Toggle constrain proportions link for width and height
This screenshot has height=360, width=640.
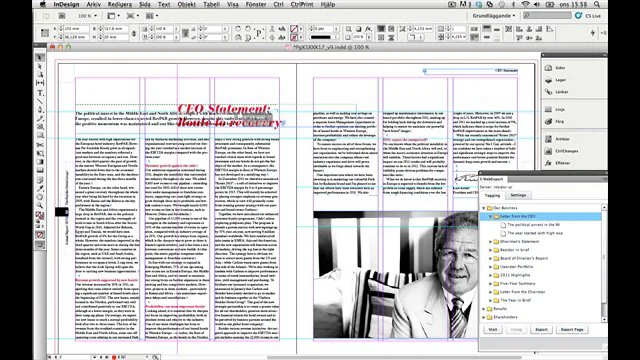pos(133,33)
